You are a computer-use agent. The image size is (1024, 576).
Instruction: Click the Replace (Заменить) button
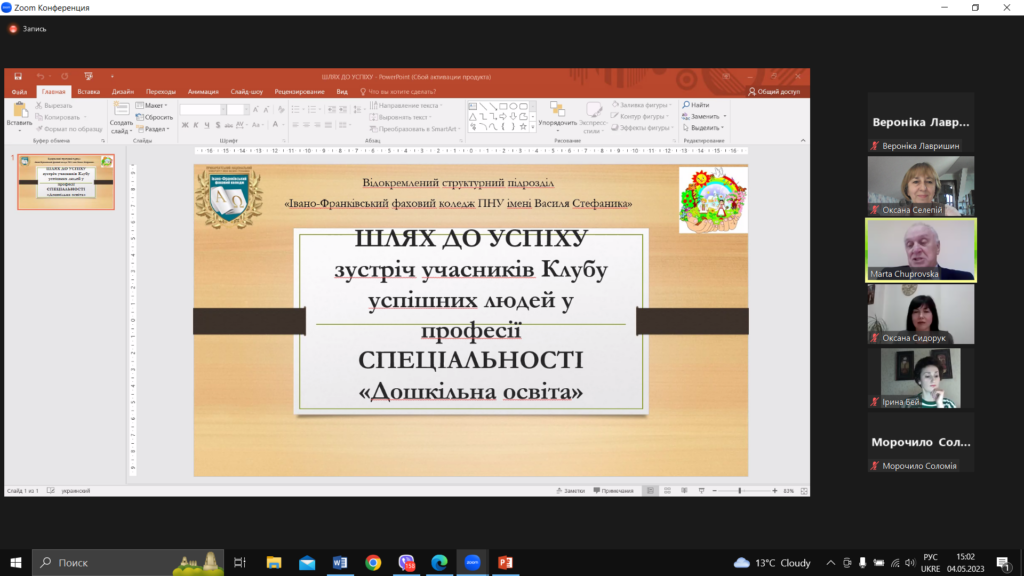[x=705, y=116]
